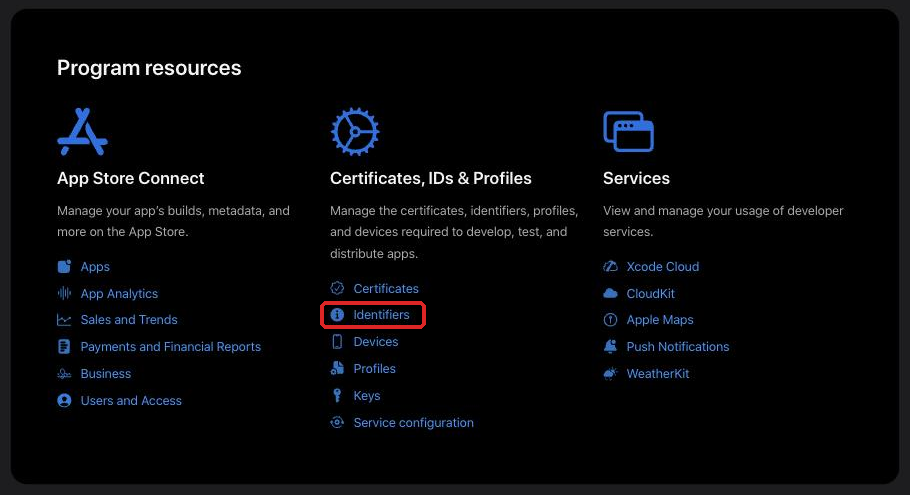Image resolution: width=910 pixels, height=495 pixels.
Task: Open Xcode Cloud link
Action: pyautogui.click(x=663, y=266)
